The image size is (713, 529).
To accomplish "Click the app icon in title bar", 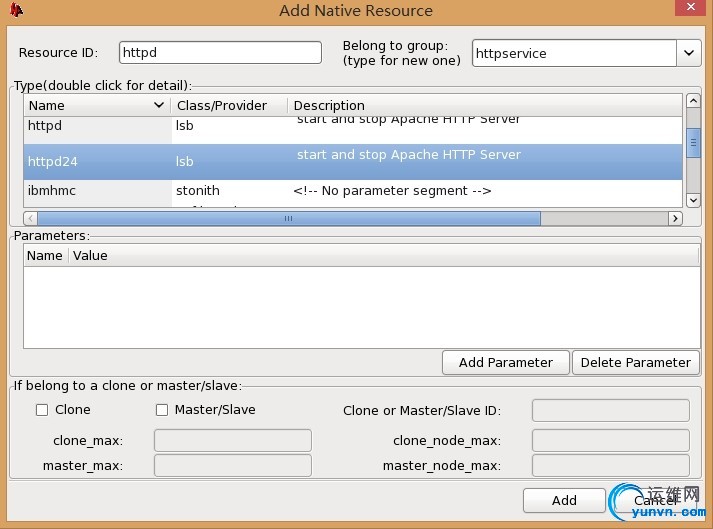I will pos(16,10).
